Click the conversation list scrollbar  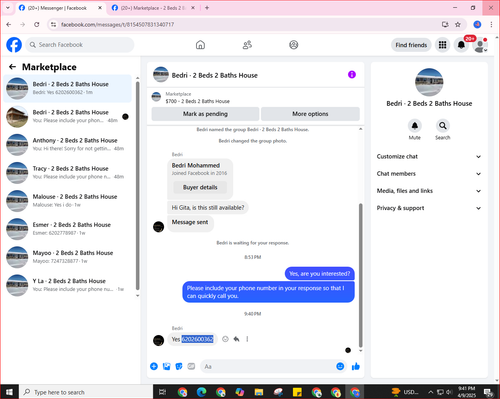tap(138, 185)
